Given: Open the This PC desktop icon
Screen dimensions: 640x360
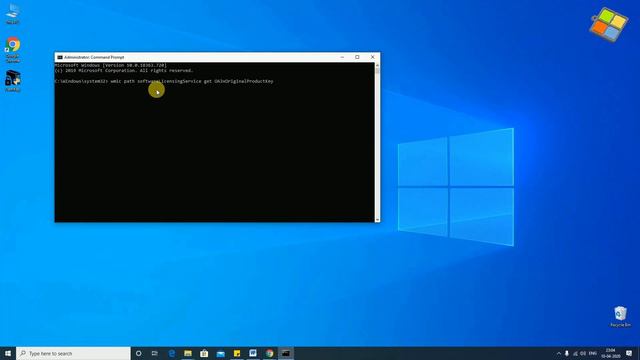Looking at the screenshot, I should 13,13.
